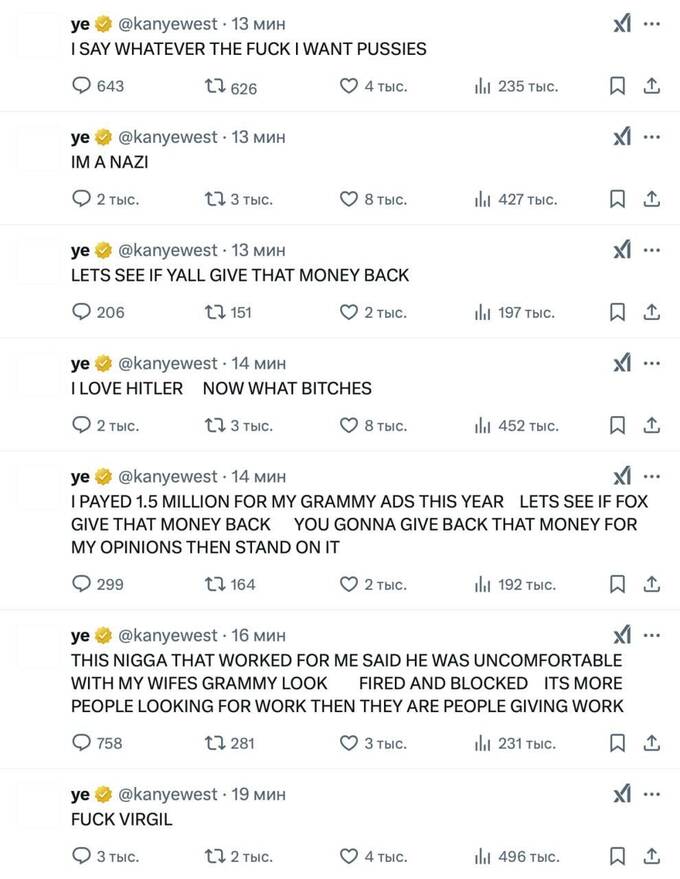Bookmark the tweet with 197 тыс. views
Viewport: 680px width, 879px height.
pos(617,312)
